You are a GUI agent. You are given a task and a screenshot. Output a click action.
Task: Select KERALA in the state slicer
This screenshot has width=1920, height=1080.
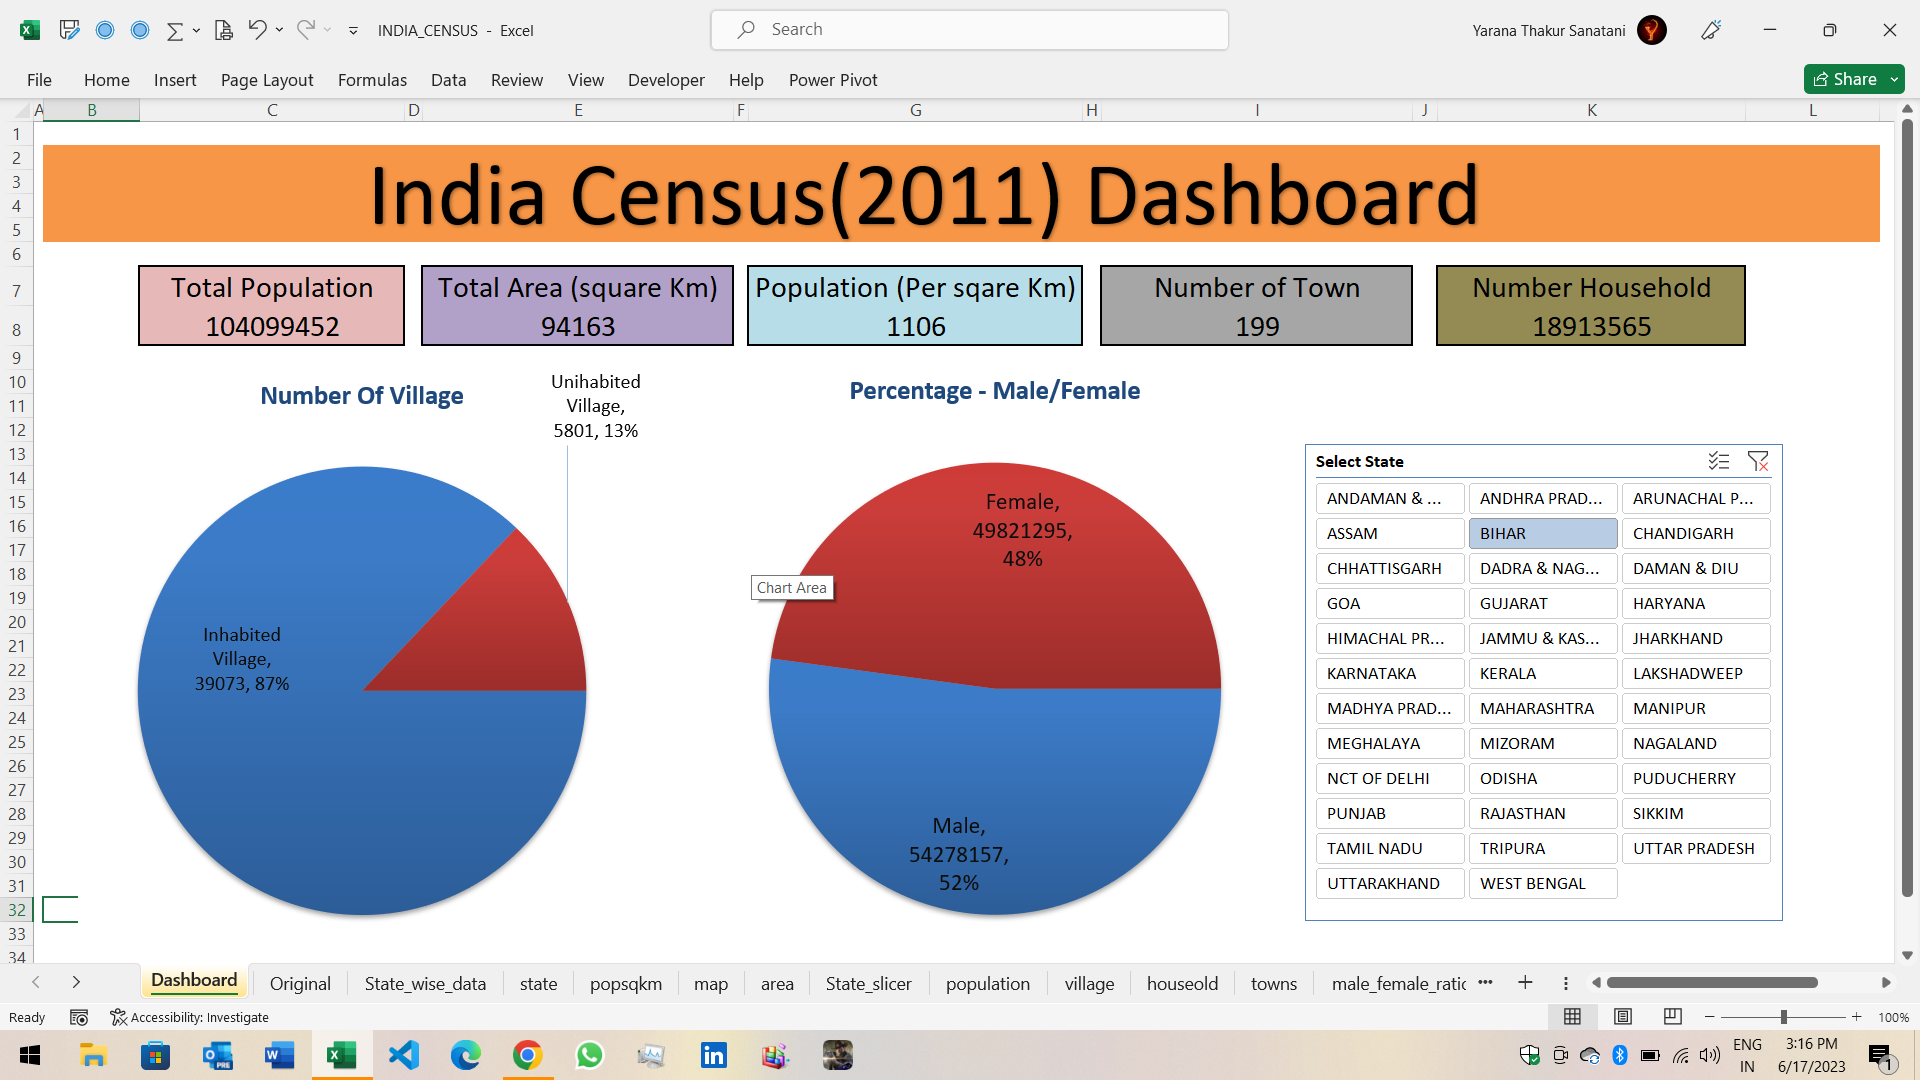[1542, 673]
